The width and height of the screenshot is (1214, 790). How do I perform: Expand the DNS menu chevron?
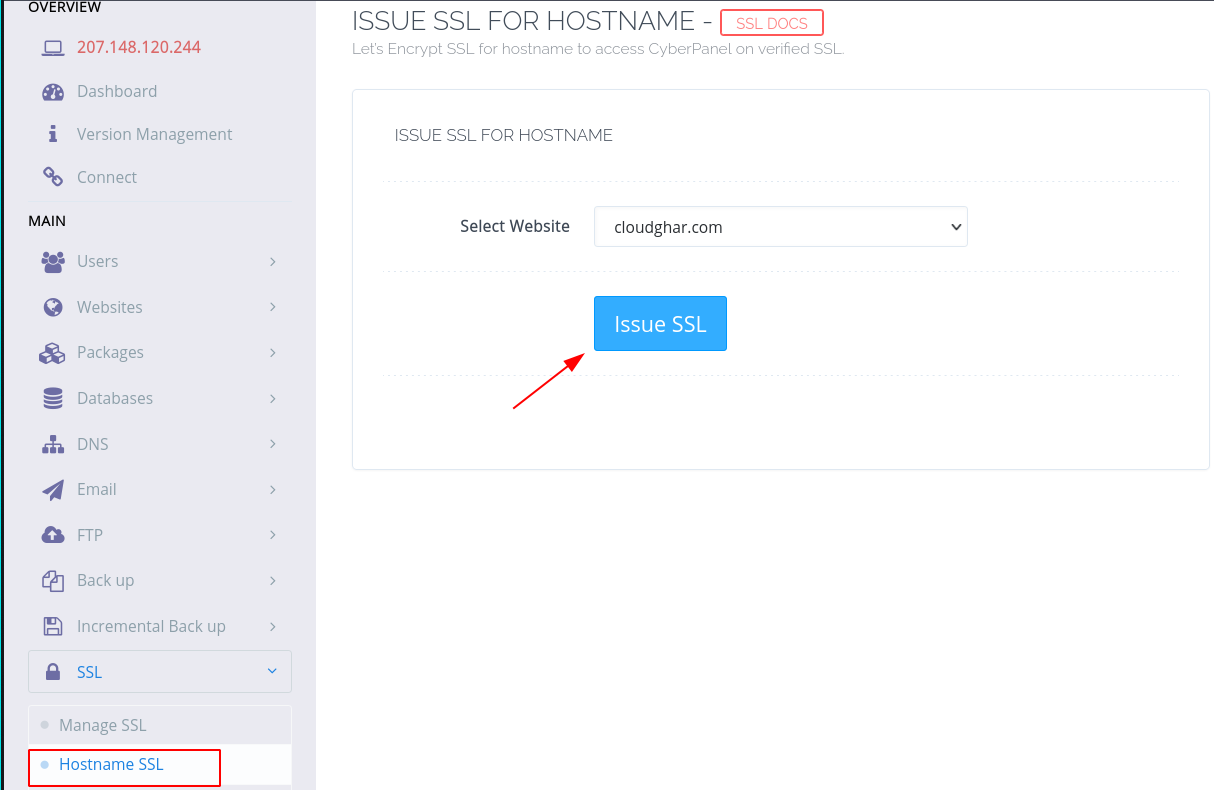(273, 444)
